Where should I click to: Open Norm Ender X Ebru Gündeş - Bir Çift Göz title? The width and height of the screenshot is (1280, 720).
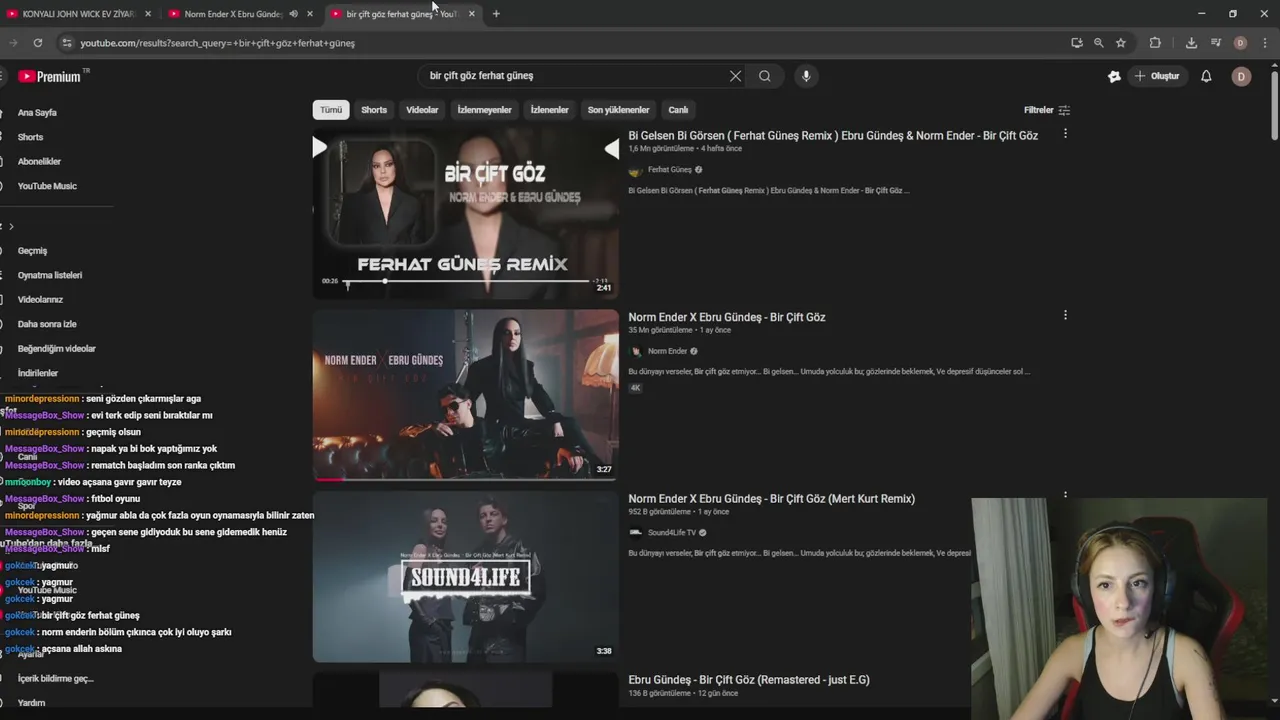pos(727,317)
